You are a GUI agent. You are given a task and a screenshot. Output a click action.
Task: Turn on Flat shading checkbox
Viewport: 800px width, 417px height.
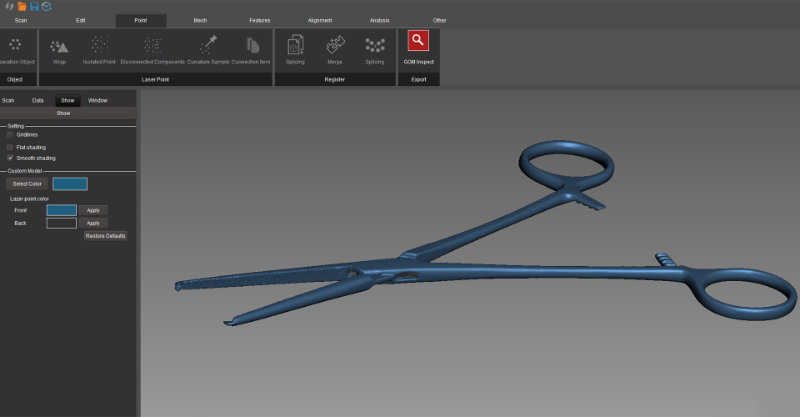(10, 147)
